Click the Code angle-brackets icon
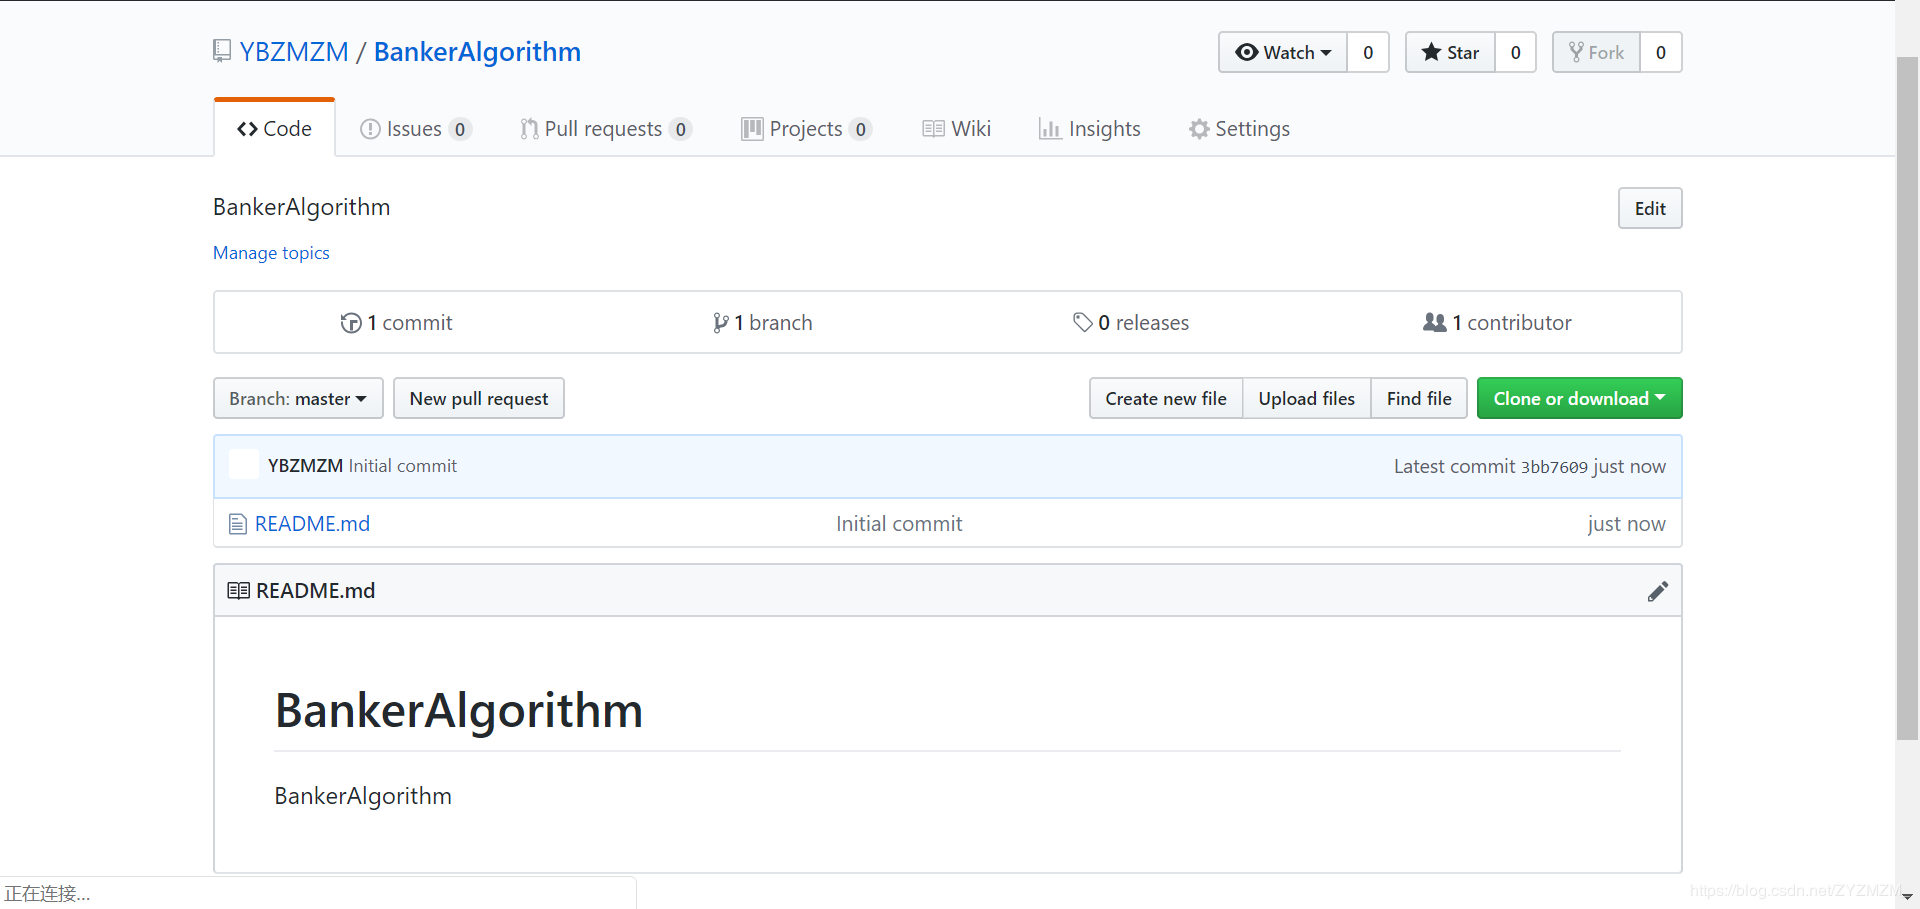 point(247,129)
